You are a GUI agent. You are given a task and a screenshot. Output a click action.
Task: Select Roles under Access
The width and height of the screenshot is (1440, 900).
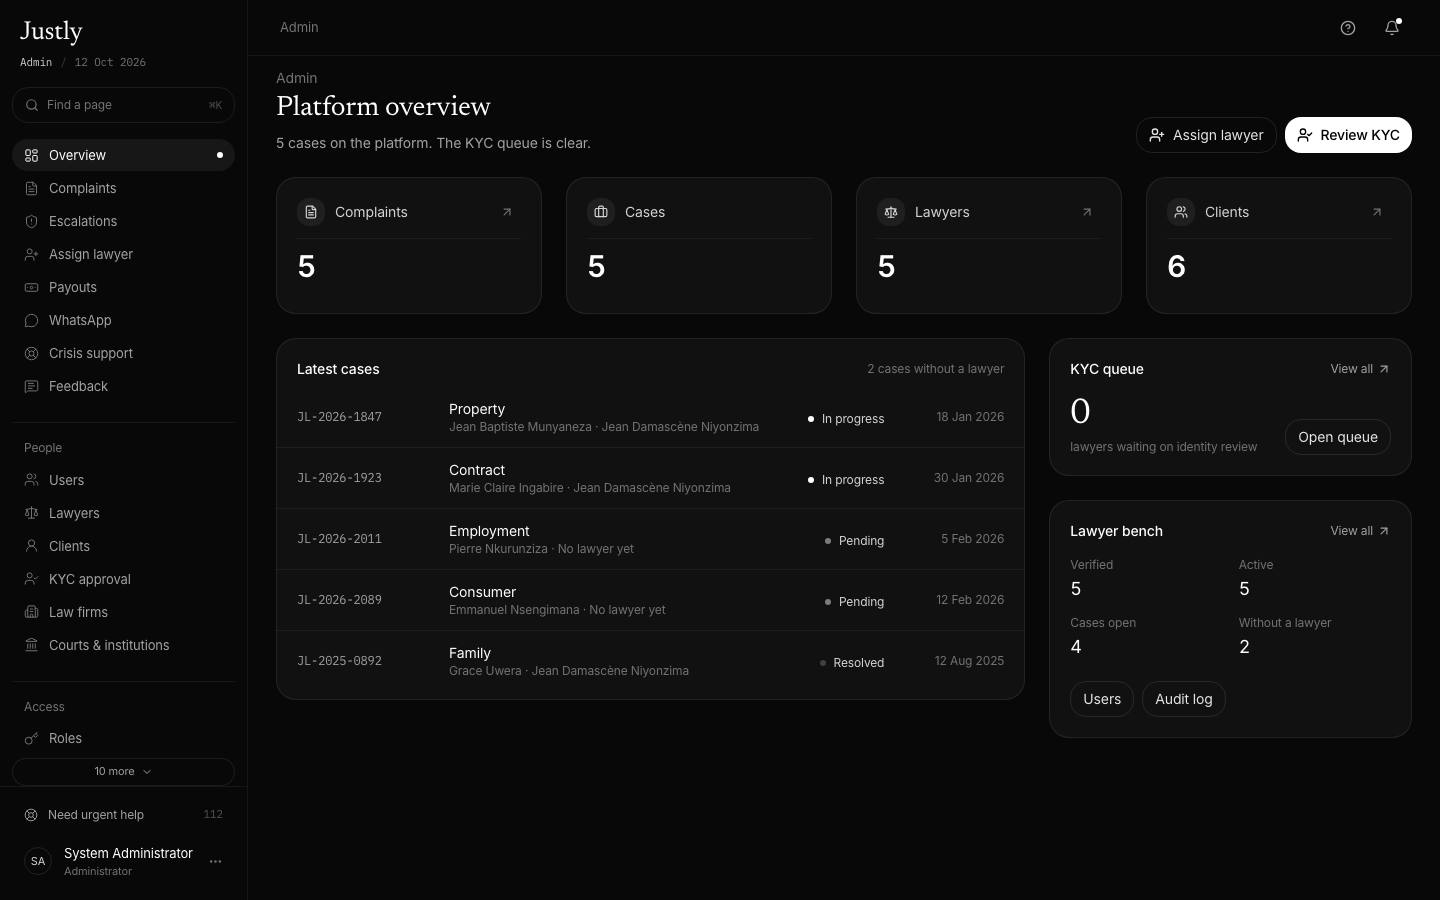click(x=123, y=738)
